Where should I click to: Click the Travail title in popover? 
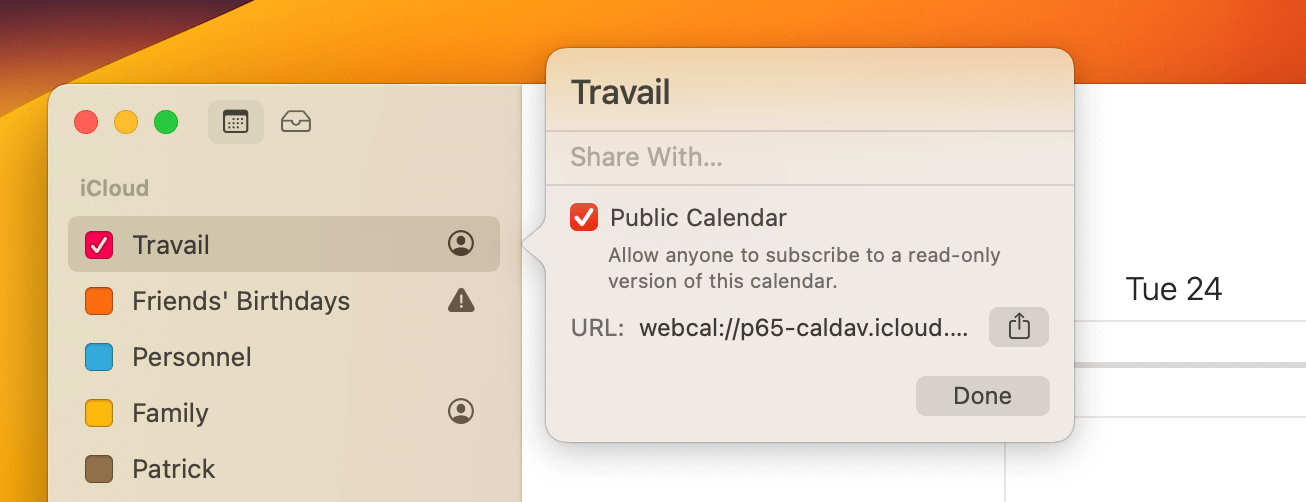coord(620,93)
